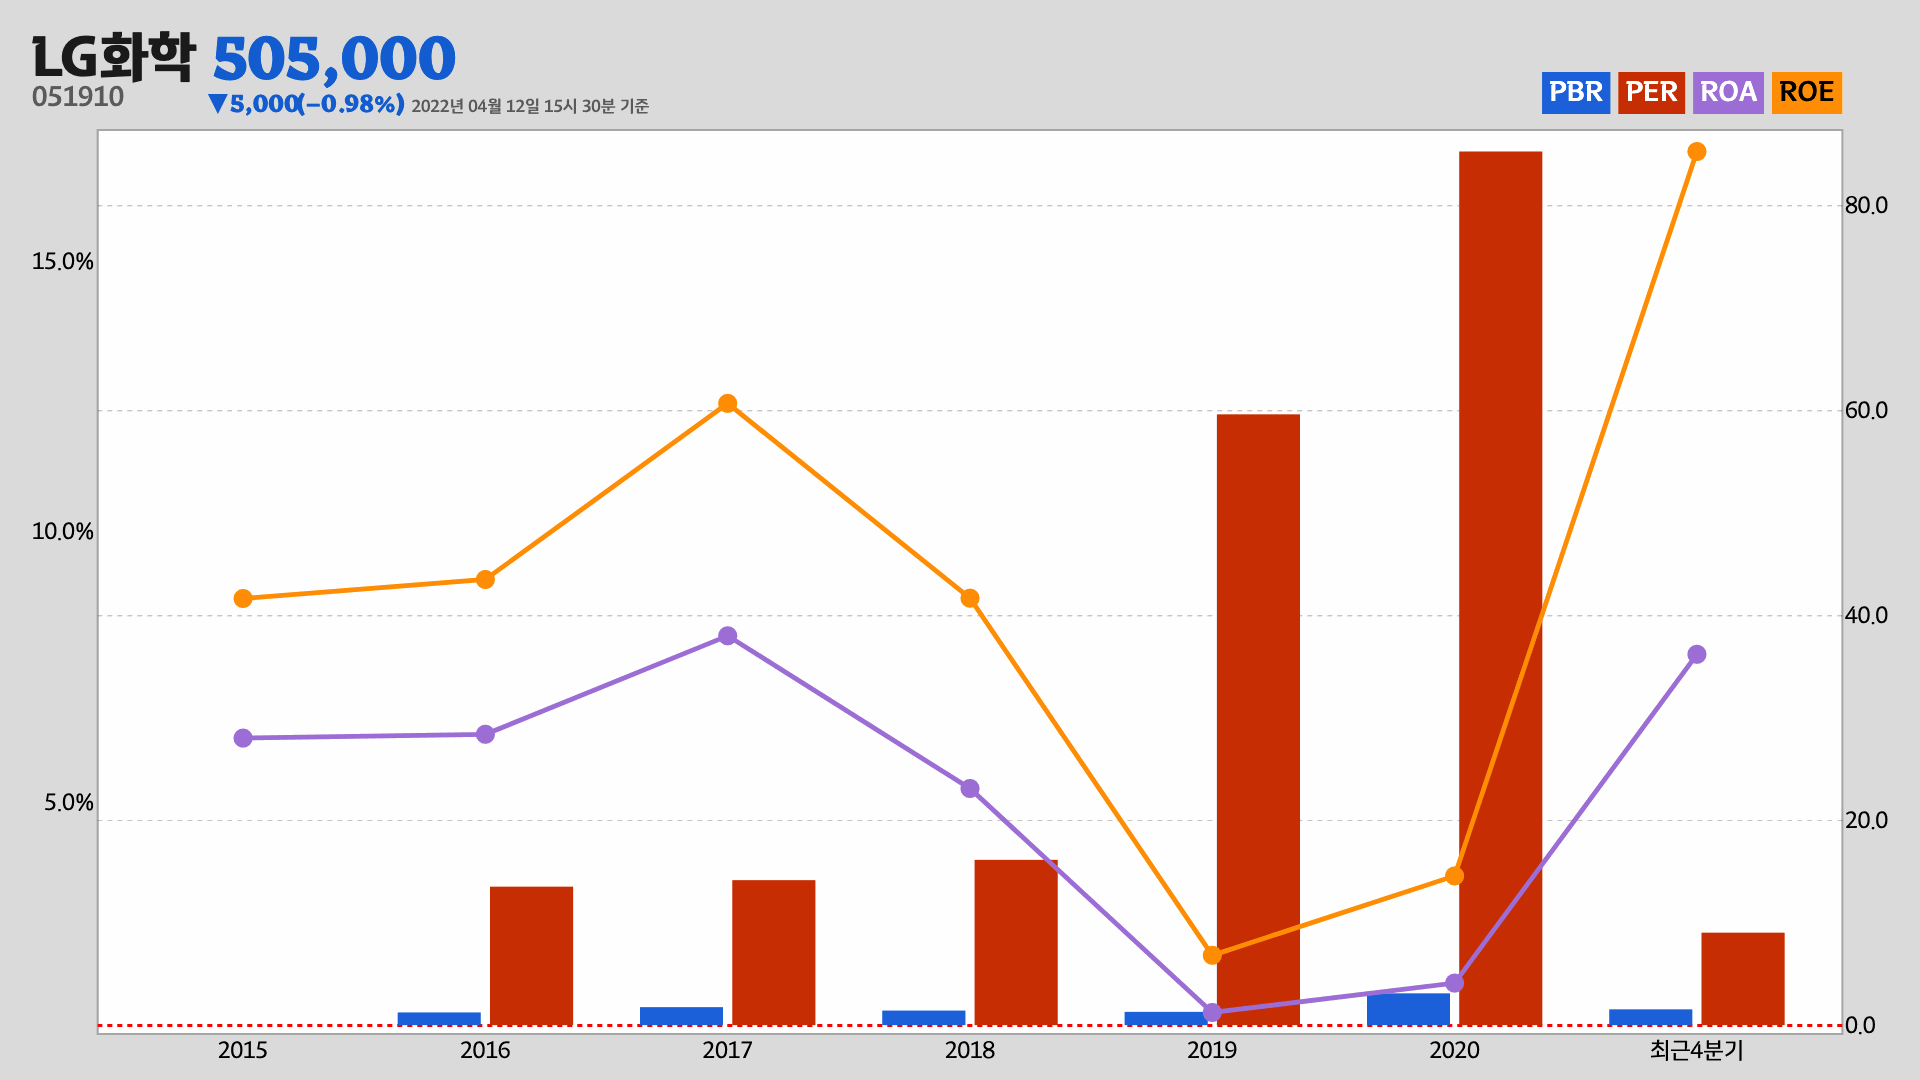Click the 2020 x-axis label
This screenshot has height=1080, width=1920.
tap(1455, 1050)
